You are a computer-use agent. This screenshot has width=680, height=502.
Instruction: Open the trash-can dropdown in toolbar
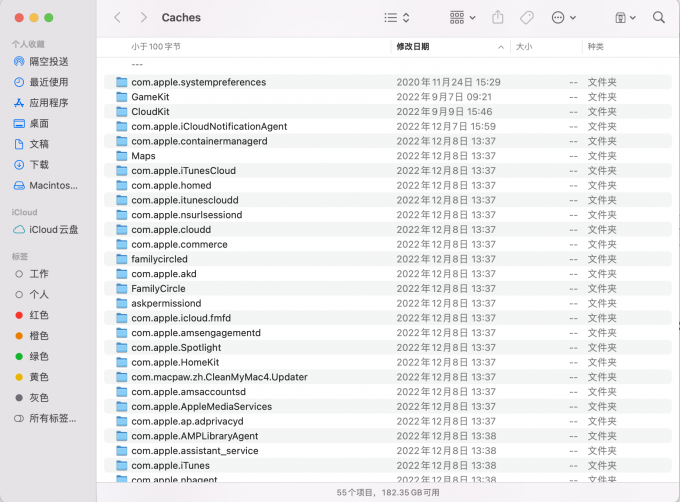click(x=625, y=17)
